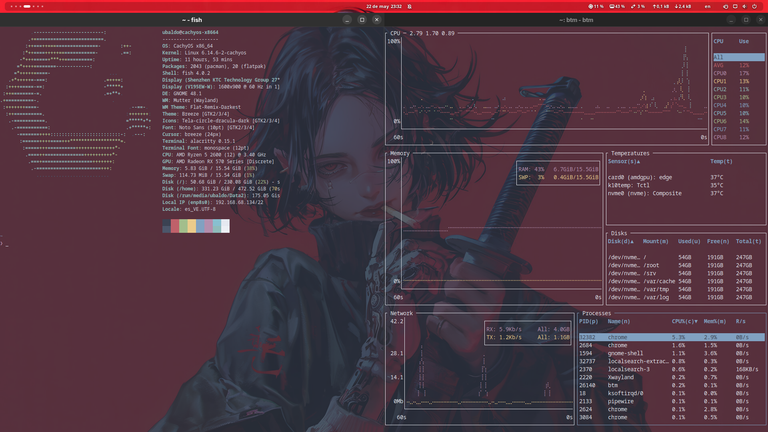This screenshot has width=768, height=432.
Task: Select the btm process row
Action: point(672,385)
